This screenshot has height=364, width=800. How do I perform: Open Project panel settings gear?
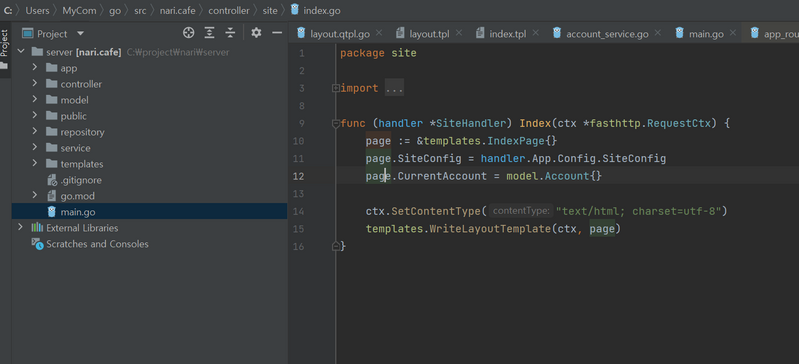[256, 33]
